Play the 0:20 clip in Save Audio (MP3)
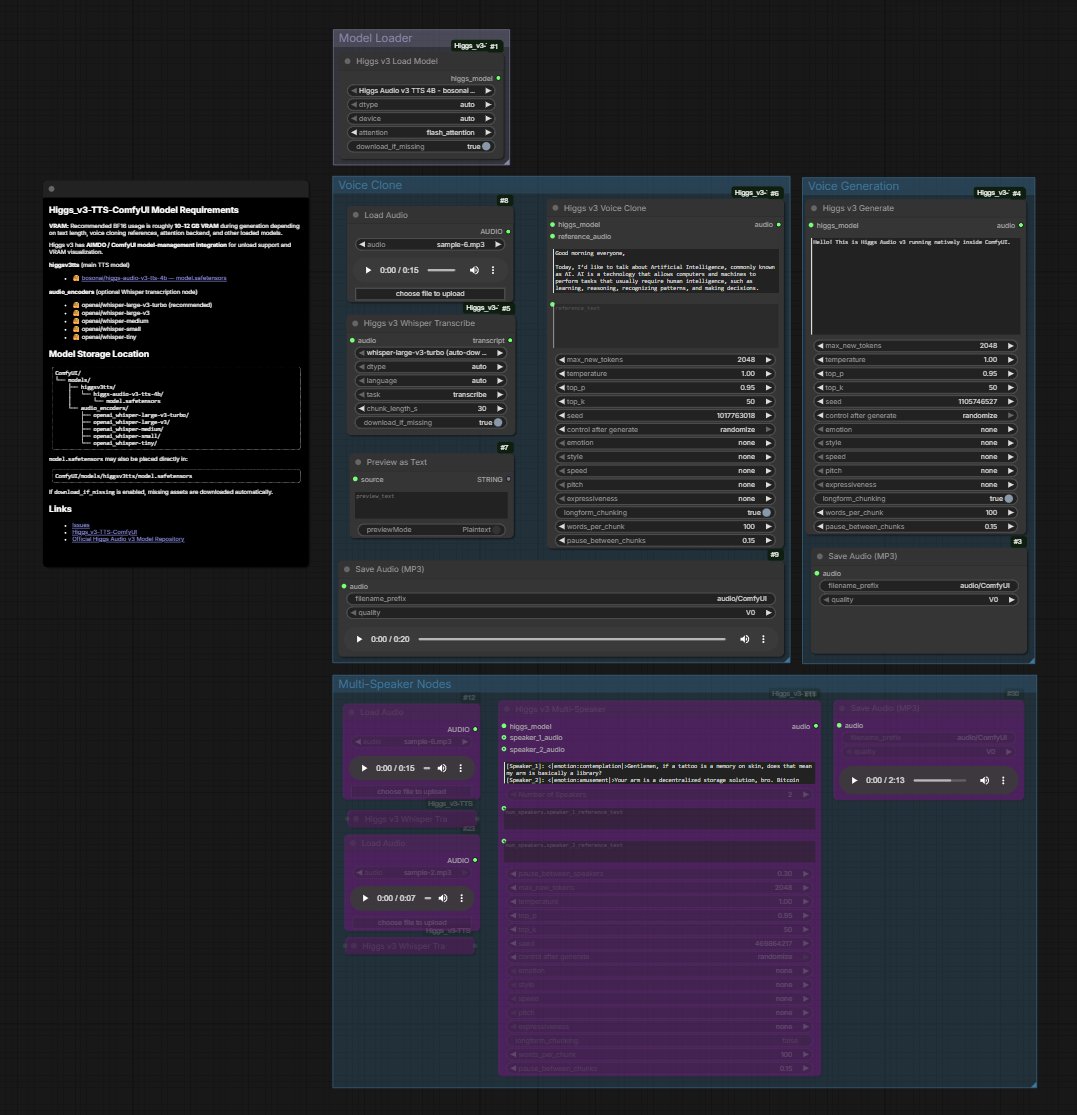The image size is (1077, 1115). click(359, 639)
